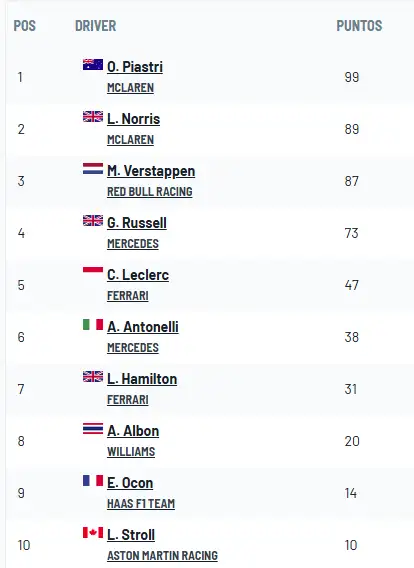
Task: Click the Netherlands flag beside Verstappen
Action: pyautogui.click(x=93, y=168)
